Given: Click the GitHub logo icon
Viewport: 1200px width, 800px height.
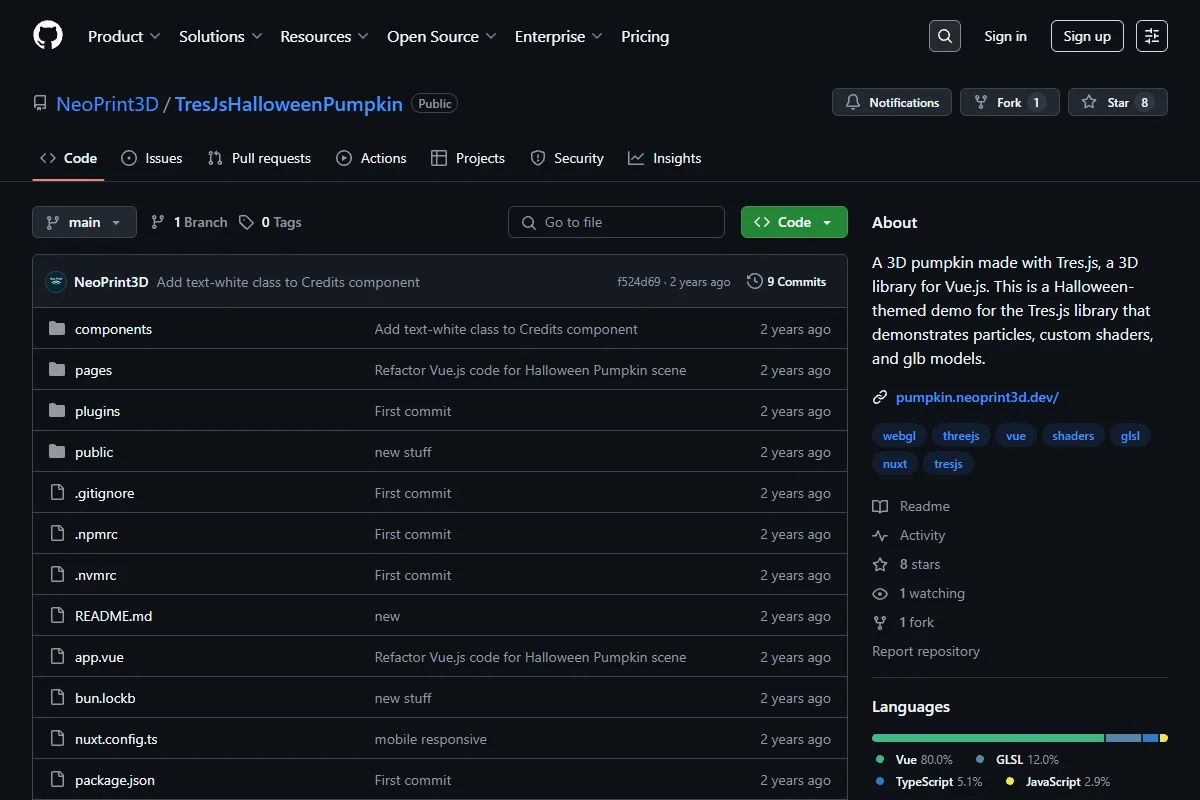Looking at the screenshot, I should [48, 36].
